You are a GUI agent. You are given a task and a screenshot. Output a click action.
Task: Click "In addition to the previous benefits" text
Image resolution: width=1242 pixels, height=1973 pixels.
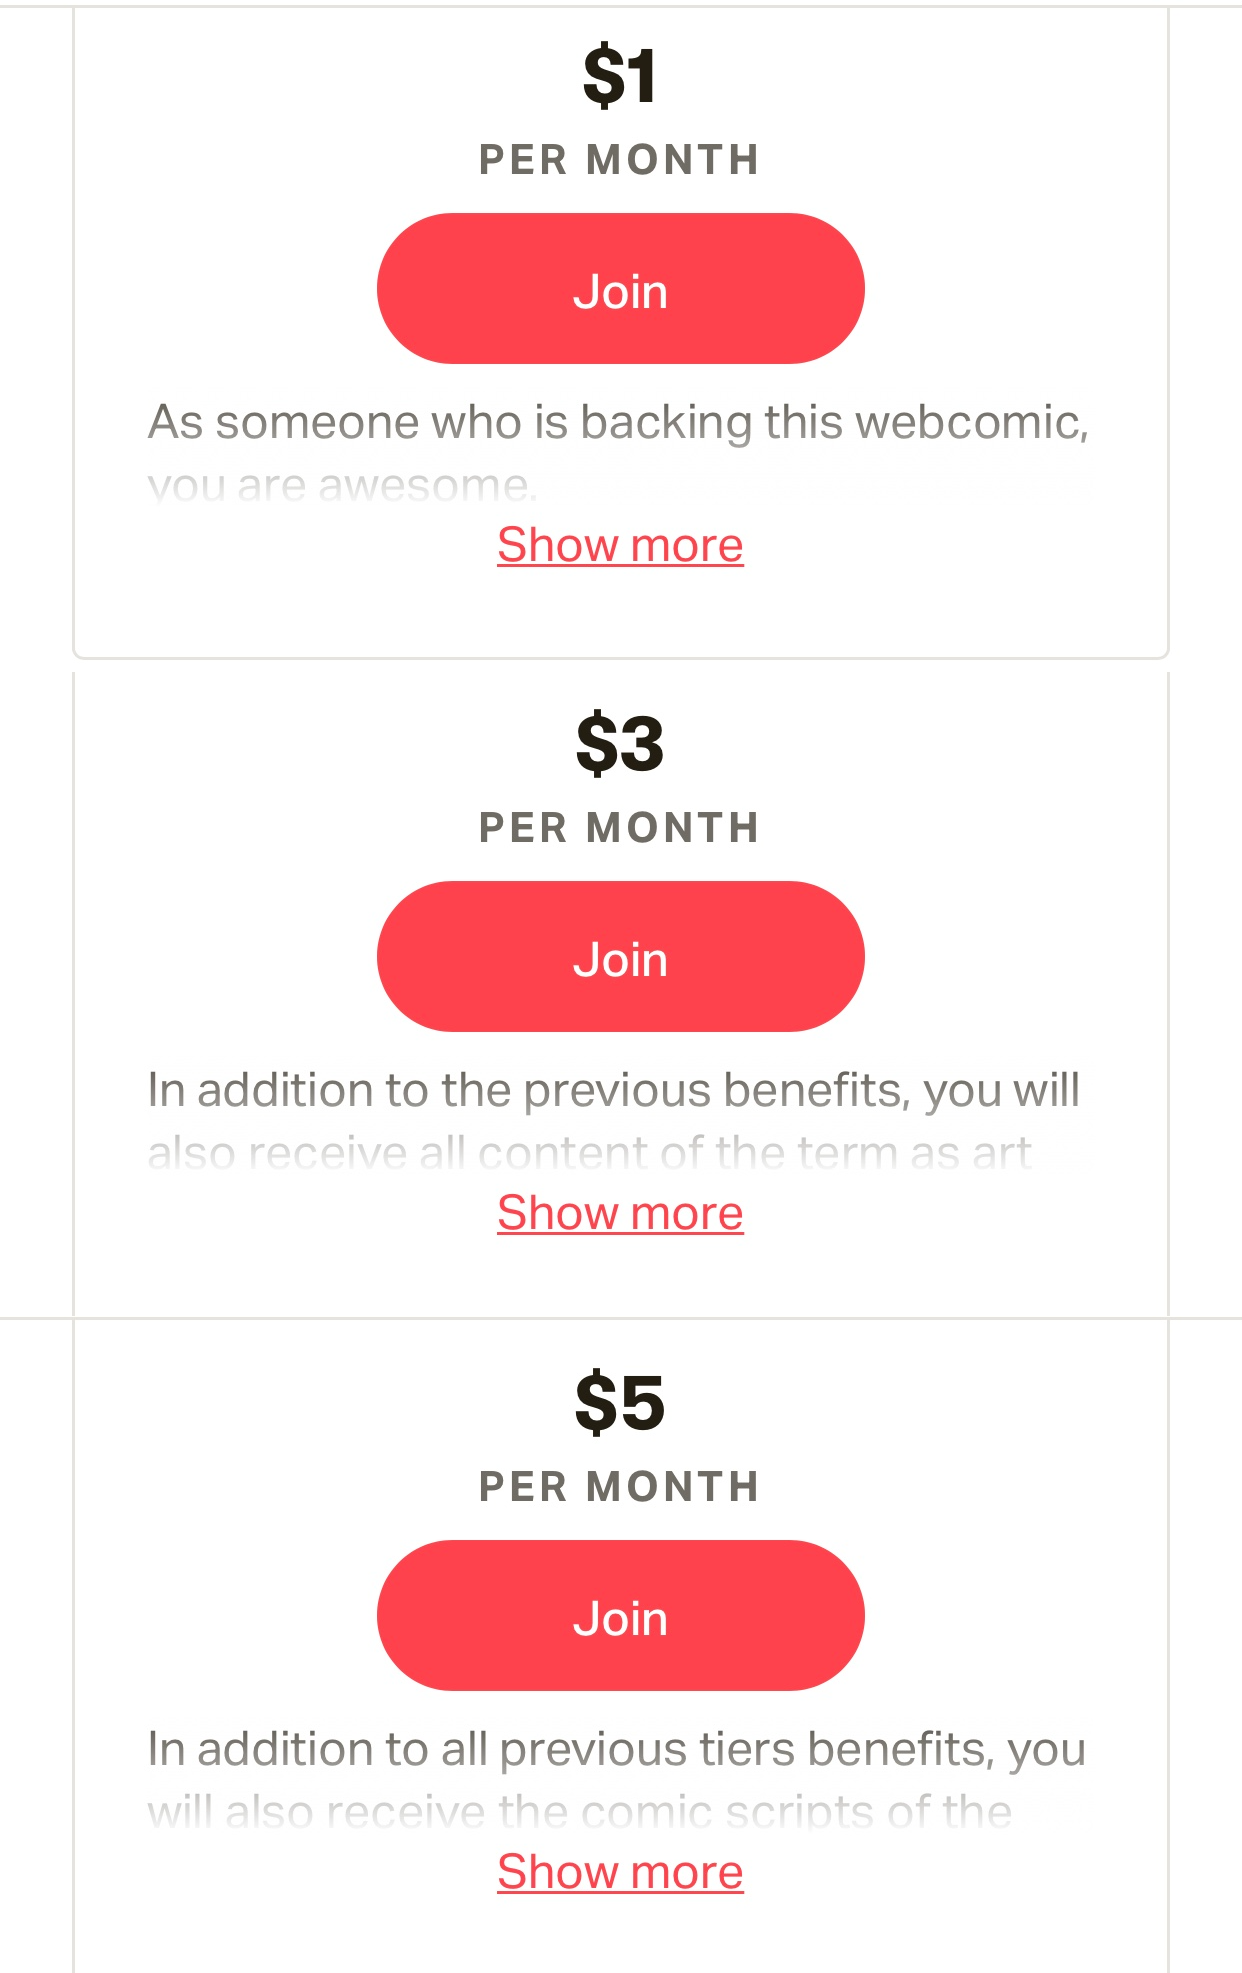[x=613, y=1091]
